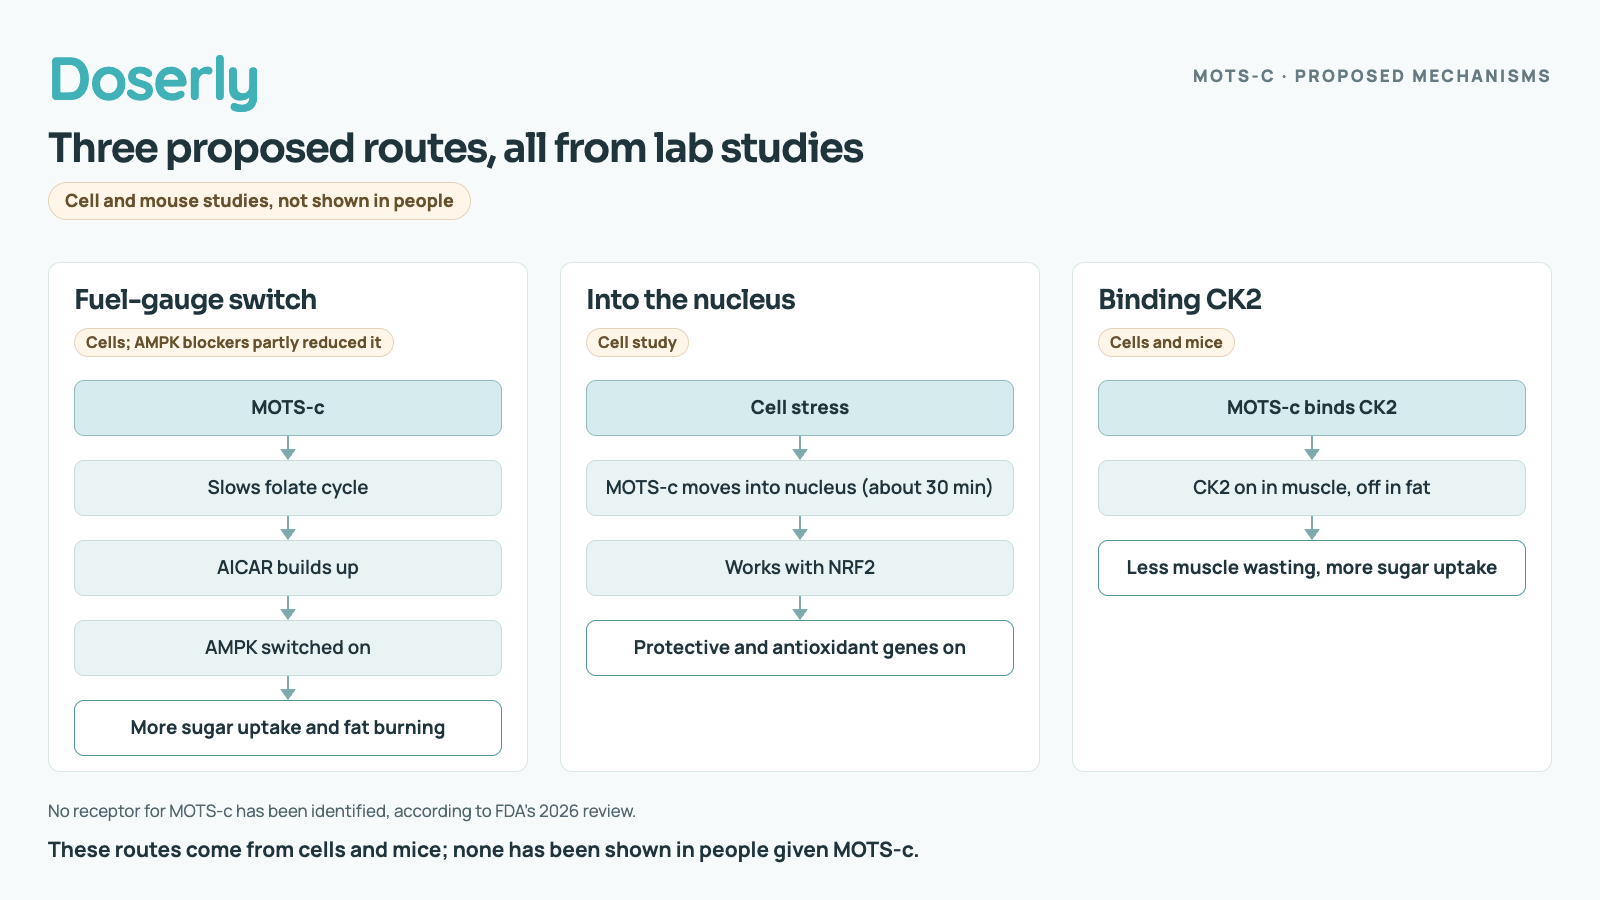Image resolution: width=1600 pixels, height=900 pixels.
Task: Click the Works with NRF2 box
Action: click(x=800, y=568)
